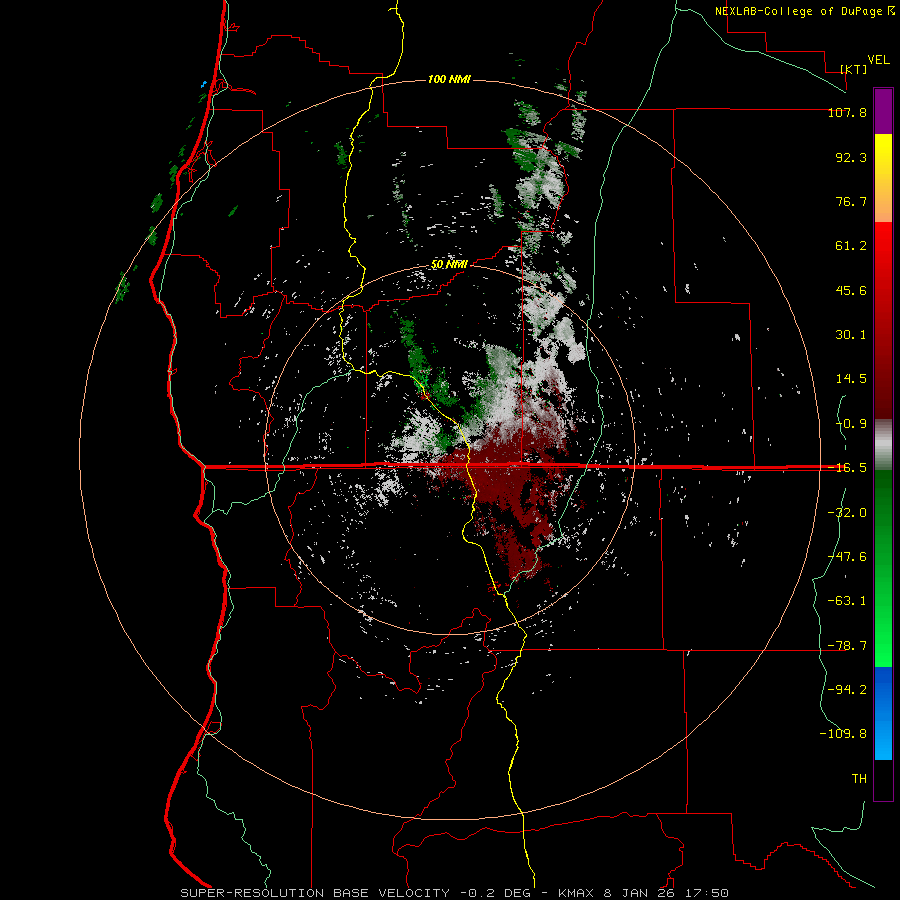900x900 pixels.
Task: Click the VEL product label
Action: coord(878,59)
